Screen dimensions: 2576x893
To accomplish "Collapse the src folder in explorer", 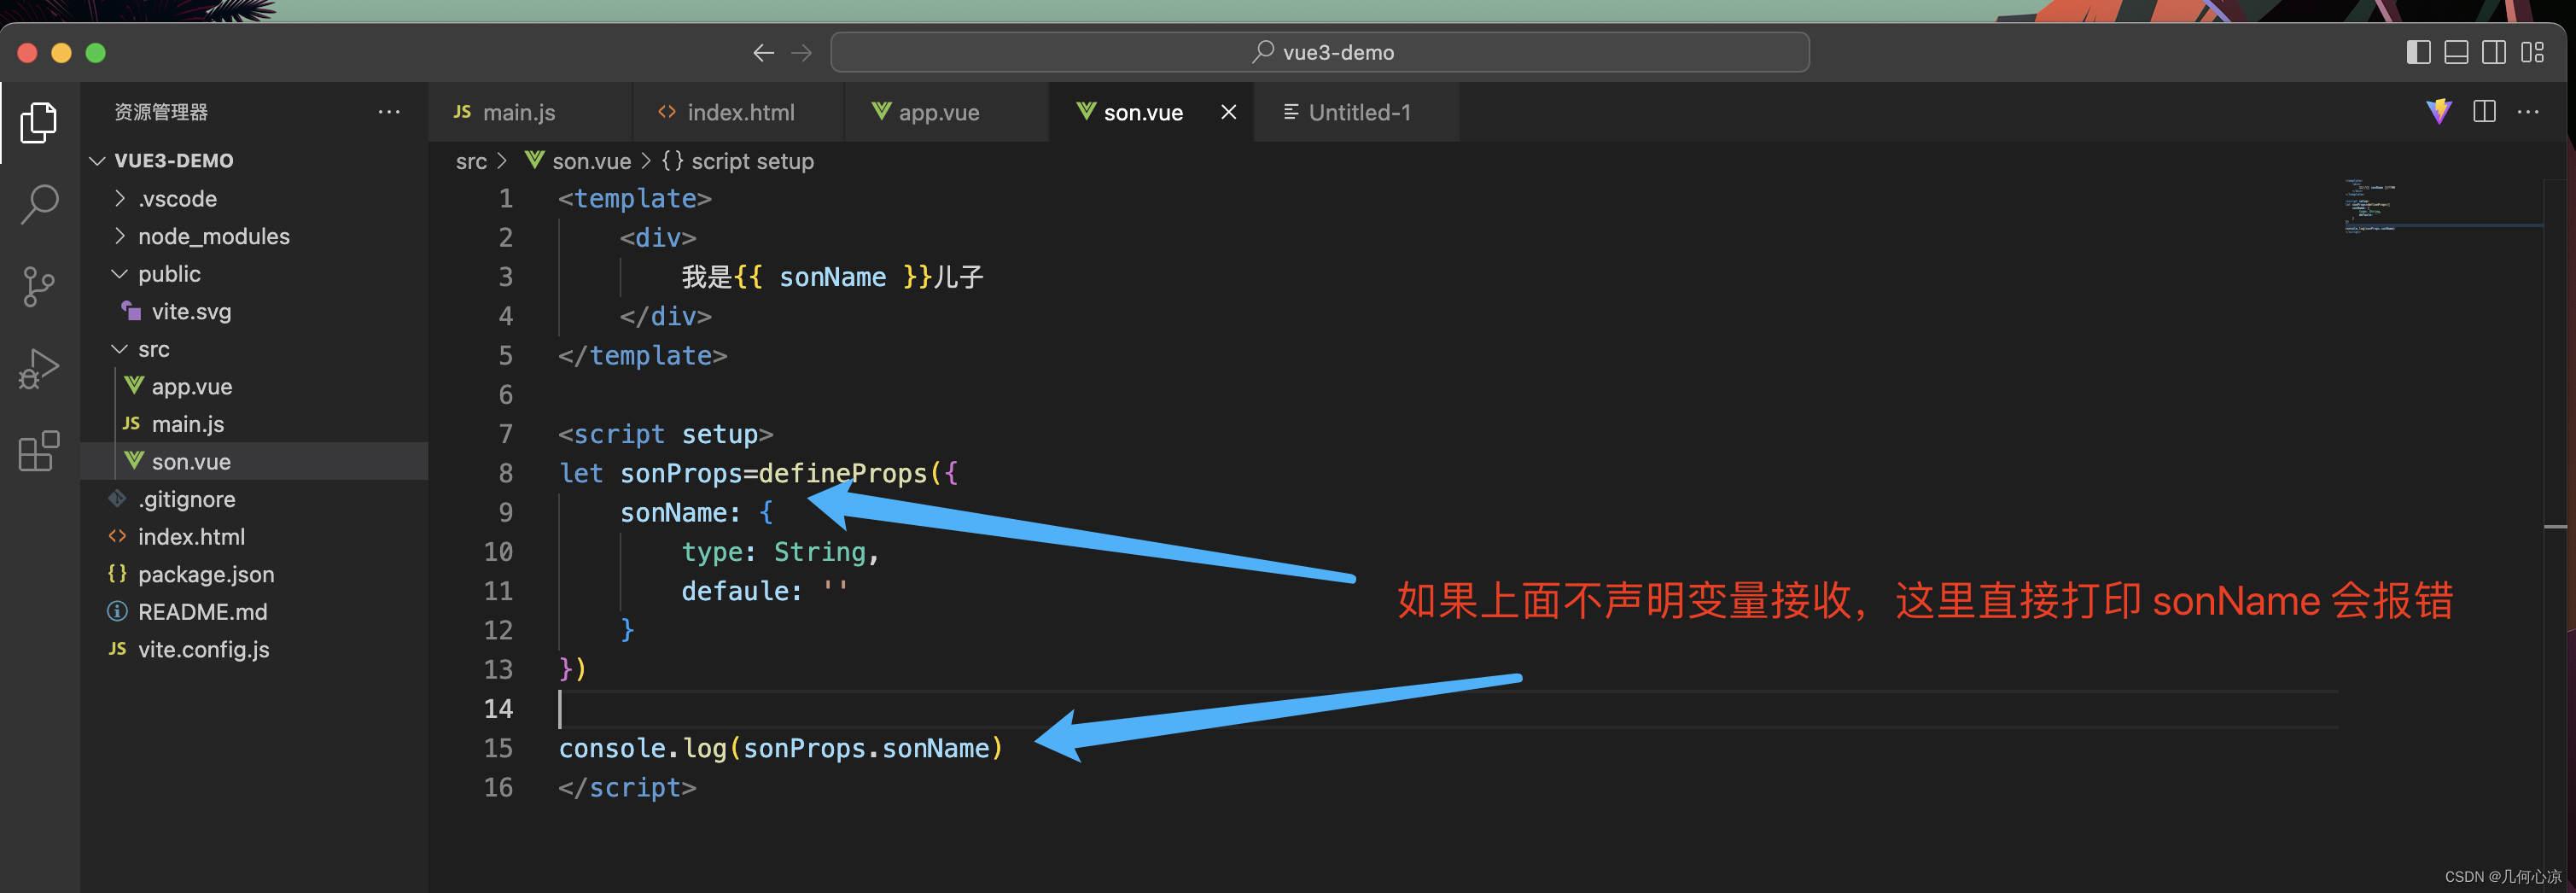I will pos(254,349).
